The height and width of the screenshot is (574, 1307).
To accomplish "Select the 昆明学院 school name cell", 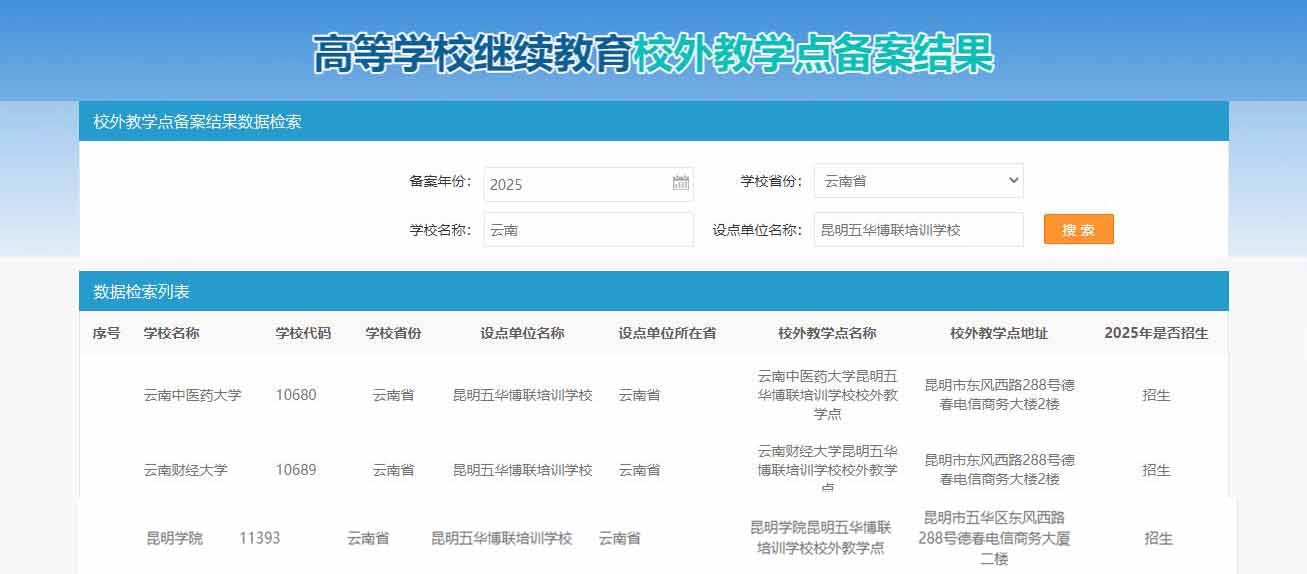I will click(174, 538).
